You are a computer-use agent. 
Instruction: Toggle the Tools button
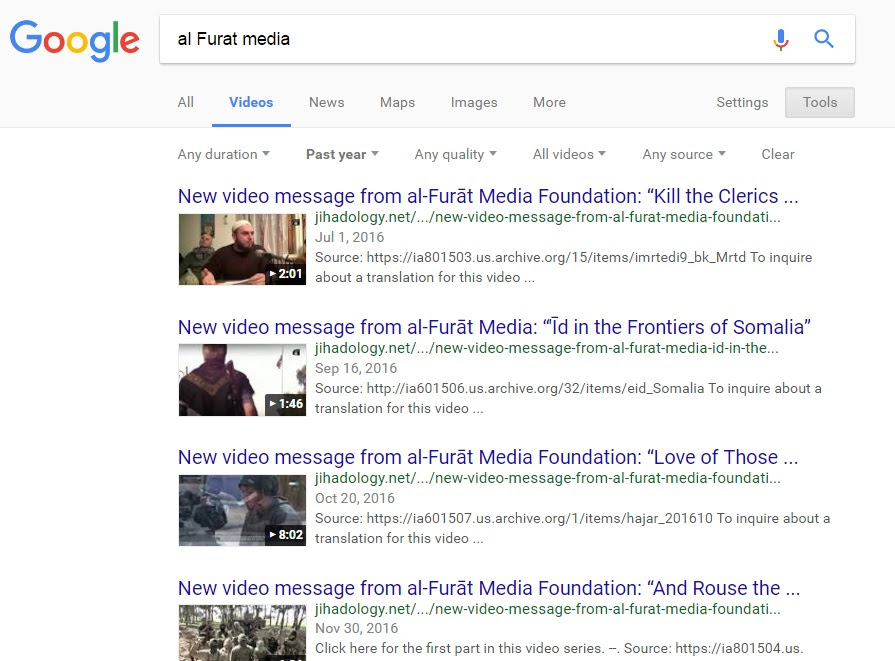[820, 102]
